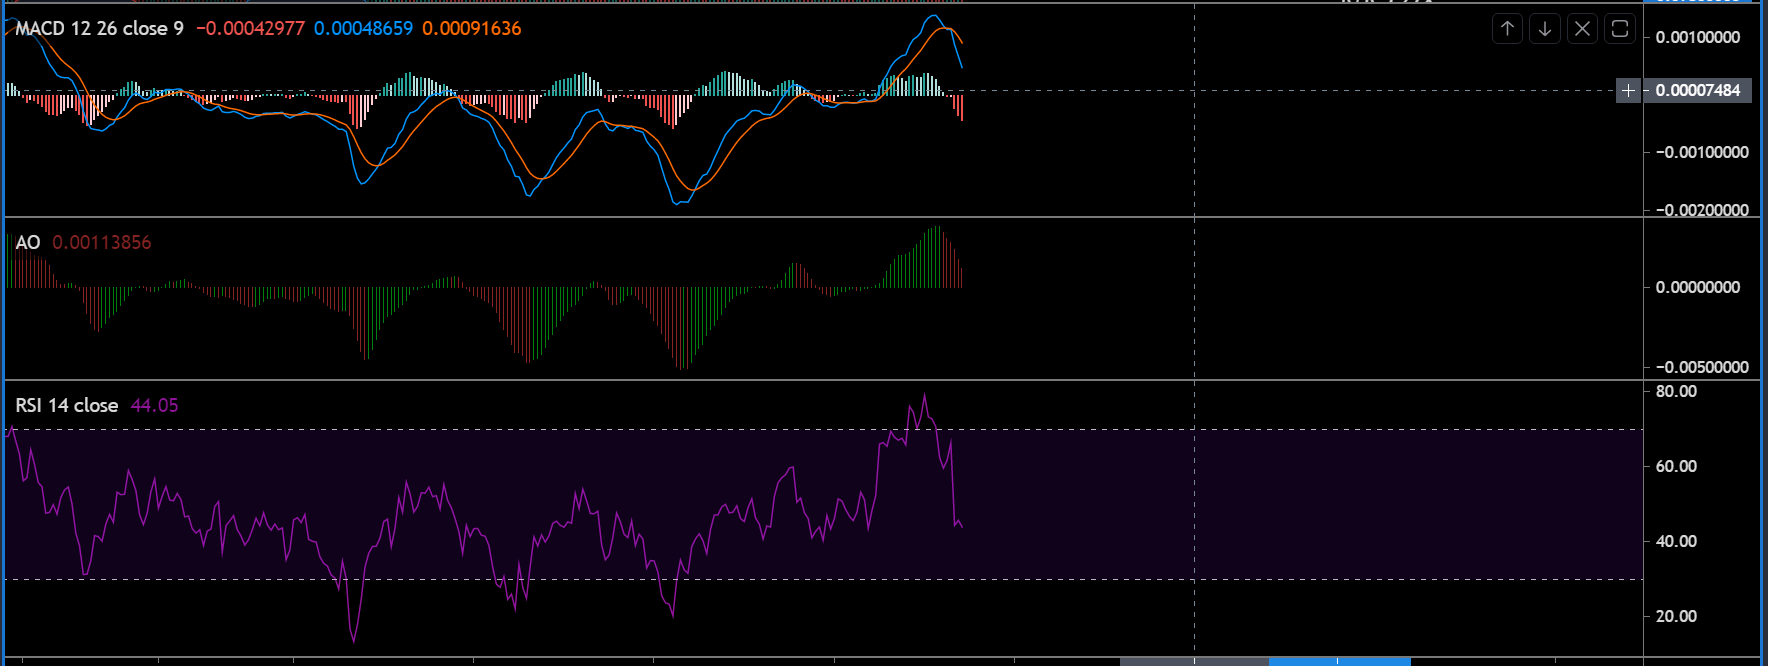Image resolution: width=1768 pixels, height=666 pixels.
Task: Delete the MACD pane with X icon
Action: tap(1582, 29)
